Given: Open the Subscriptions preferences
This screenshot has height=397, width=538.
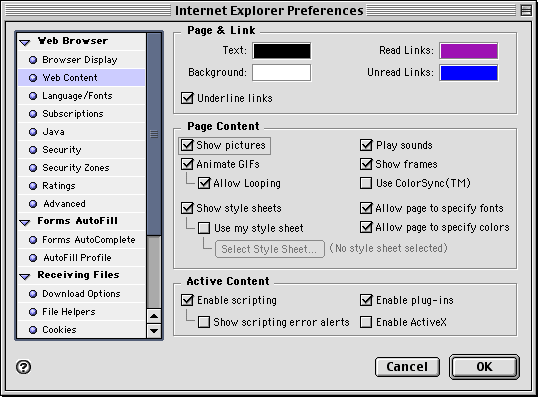Looking at the screenshot, I should (82, 114).
